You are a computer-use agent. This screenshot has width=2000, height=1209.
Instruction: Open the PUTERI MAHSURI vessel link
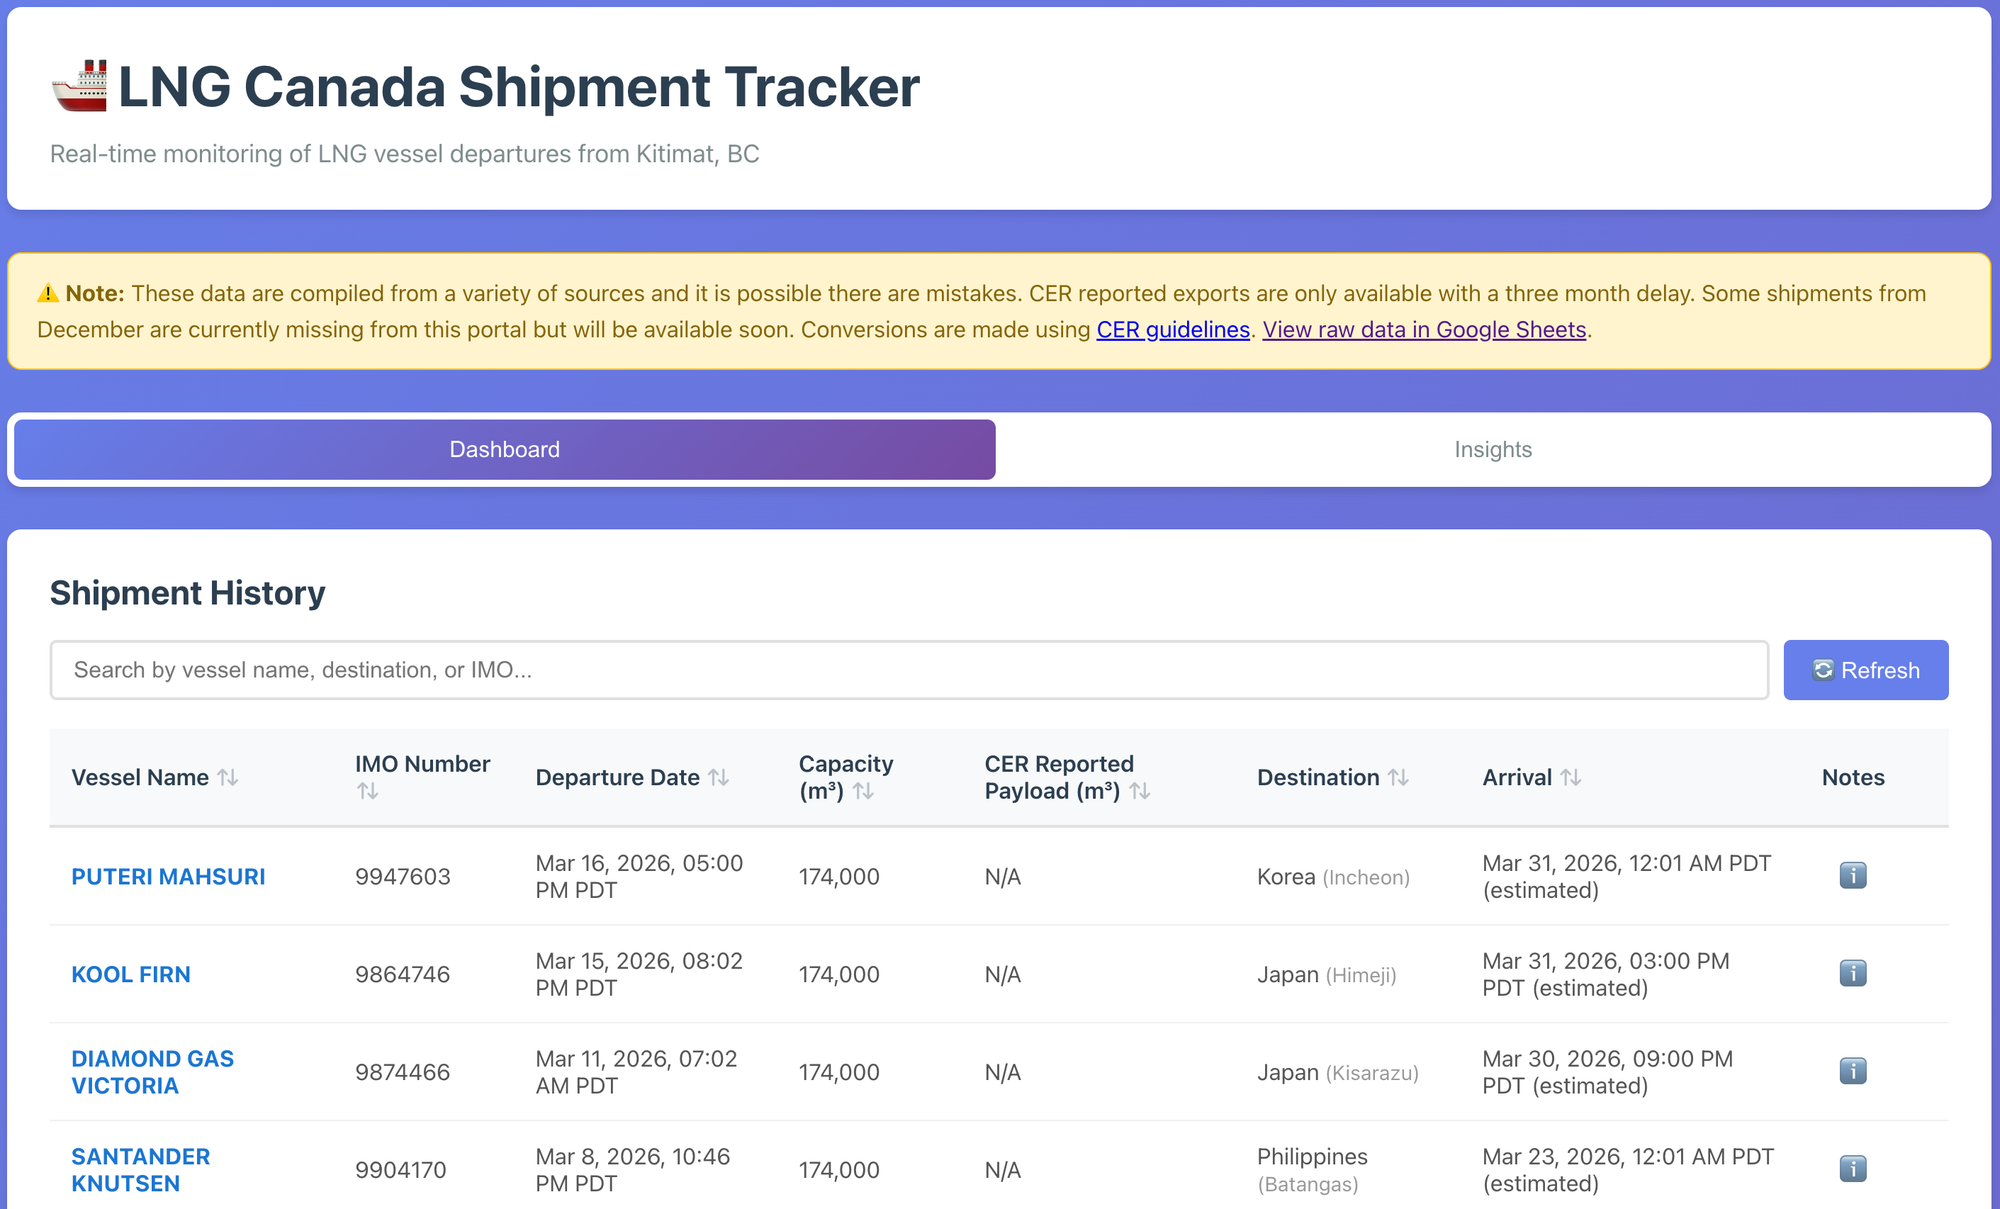(168, 877)
